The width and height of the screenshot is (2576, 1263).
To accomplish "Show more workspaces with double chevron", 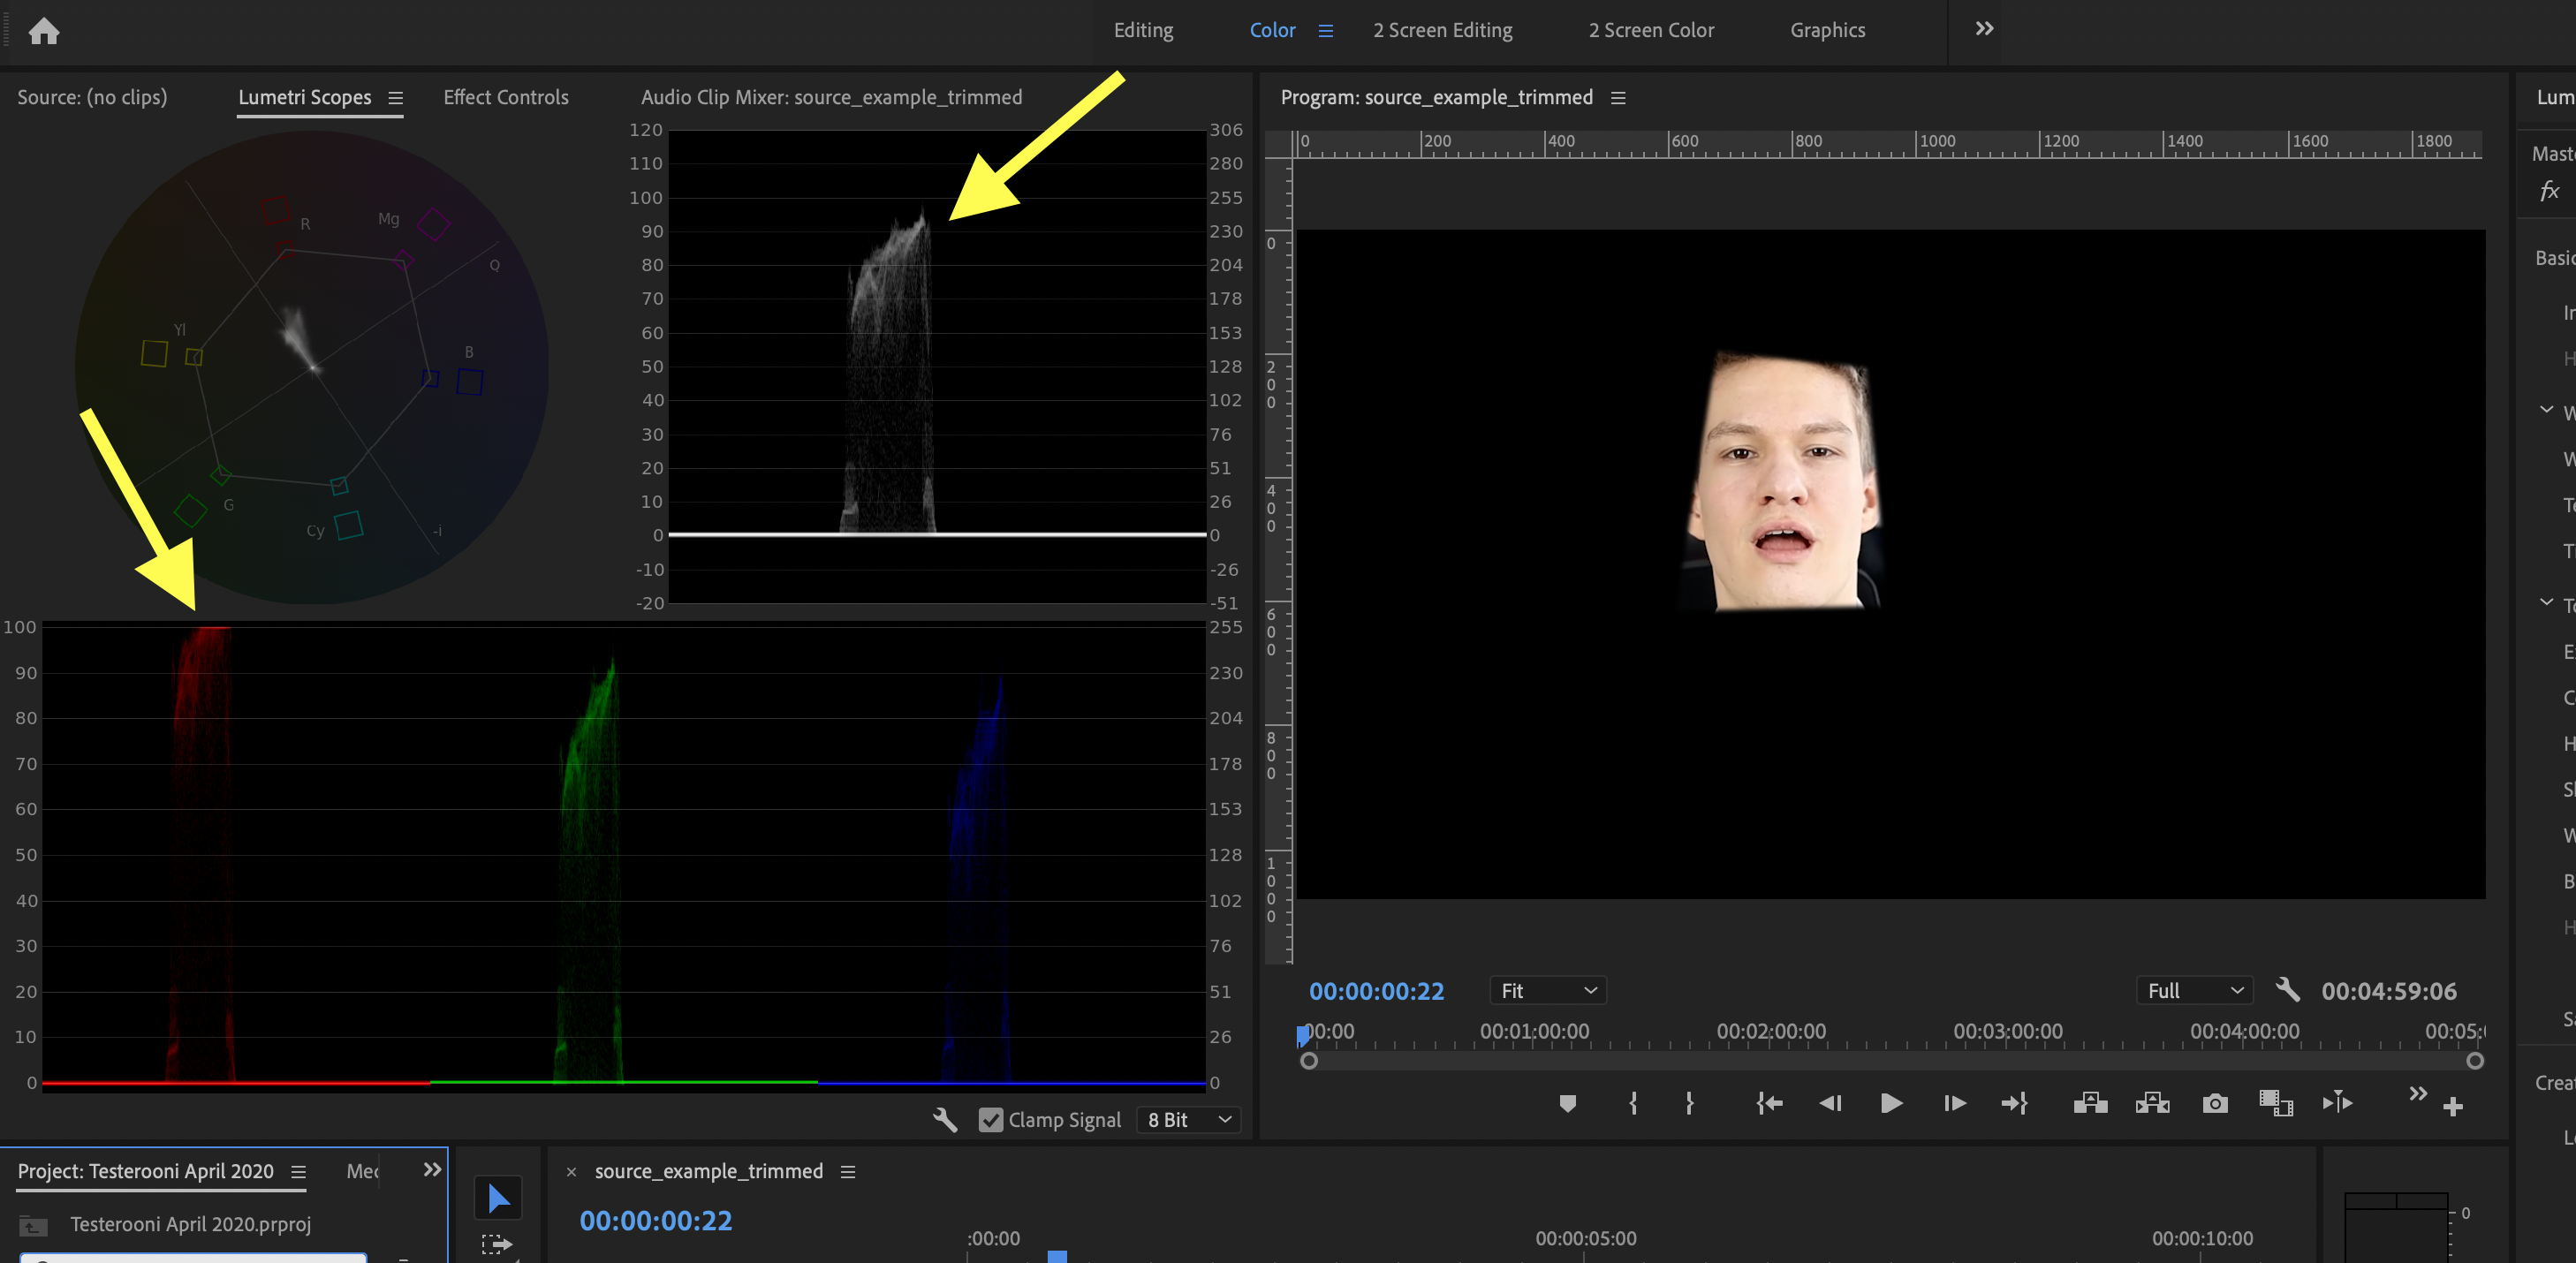I will (x=1984, y=29).
